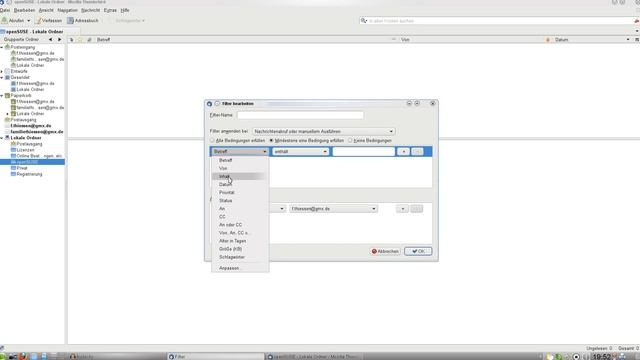Add an action with plus button
The width and height of the screenshot is (640, 360).
(402, 209)
